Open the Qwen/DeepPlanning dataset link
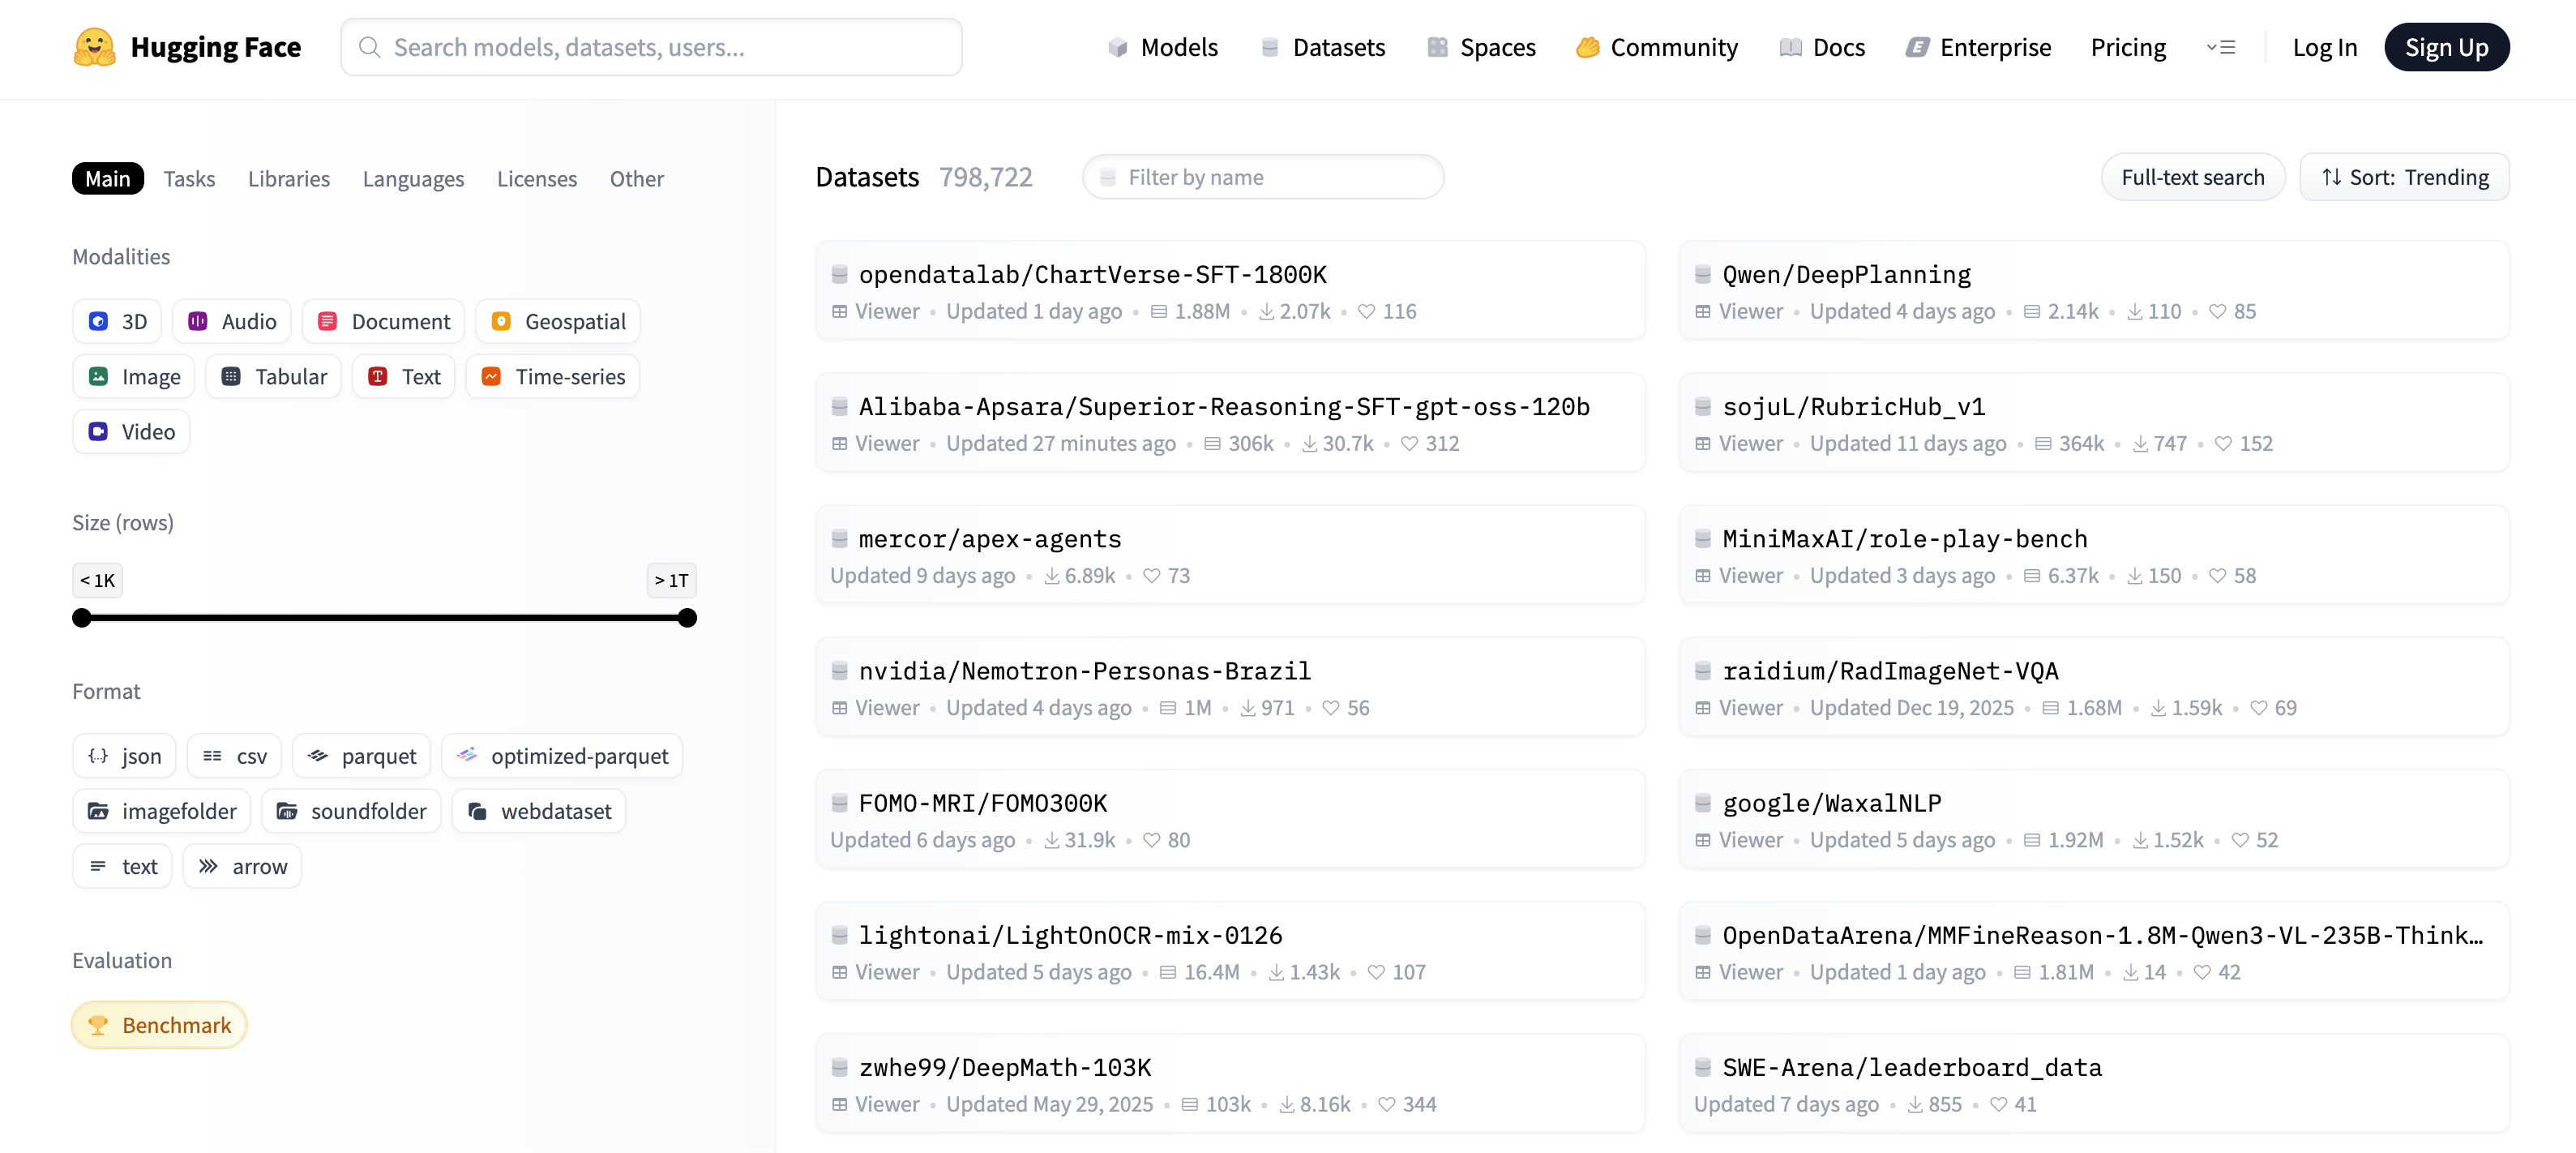This screenshot has width=2576, height=1153. point(1846,274)
